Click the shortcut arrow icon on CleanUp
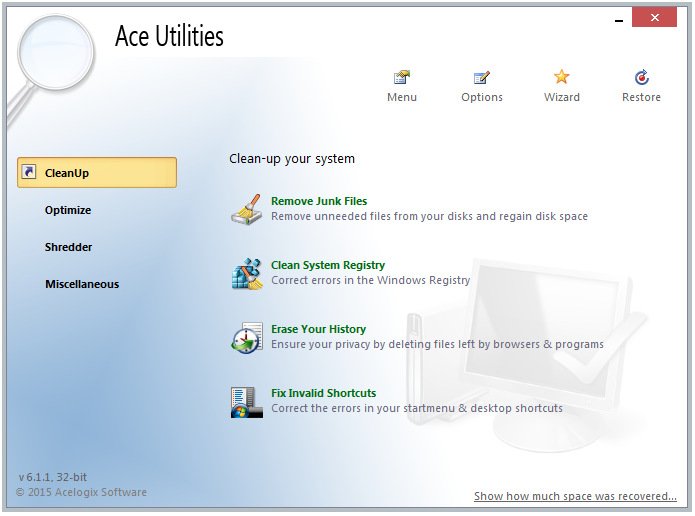695x516 pixels. (x=29, y=172)
